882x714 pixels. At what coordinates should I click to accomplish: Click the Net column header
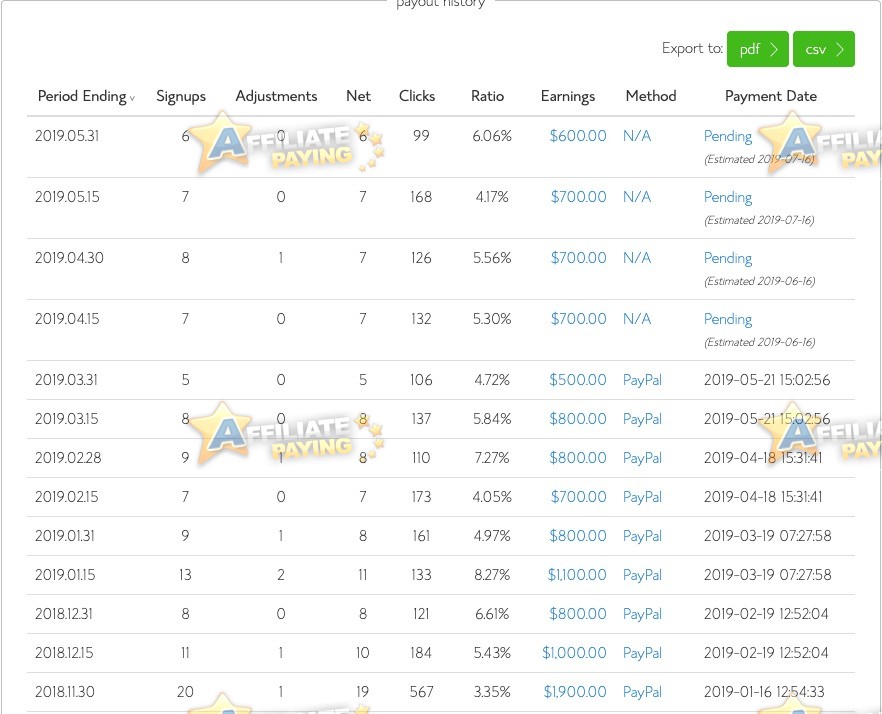tap(358, 96)
